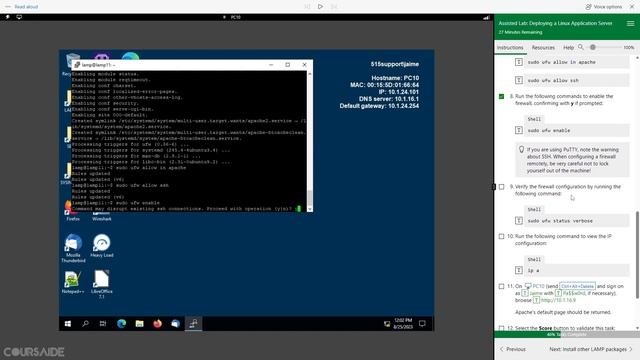
Task: Click the taskbar search magnifier icon
Action: click(85, 324)
